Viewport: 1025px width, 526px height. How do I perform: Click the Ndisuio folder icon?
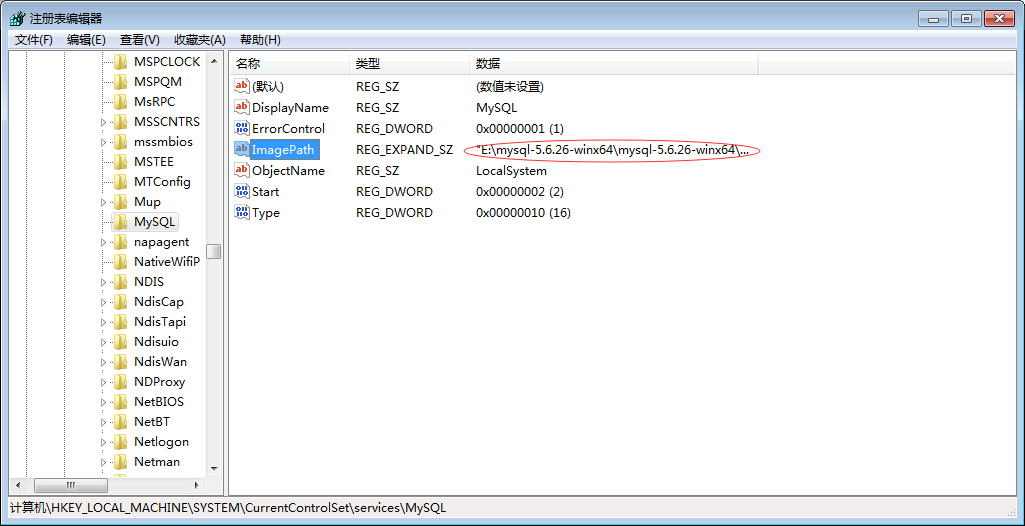tap(120, 342)
